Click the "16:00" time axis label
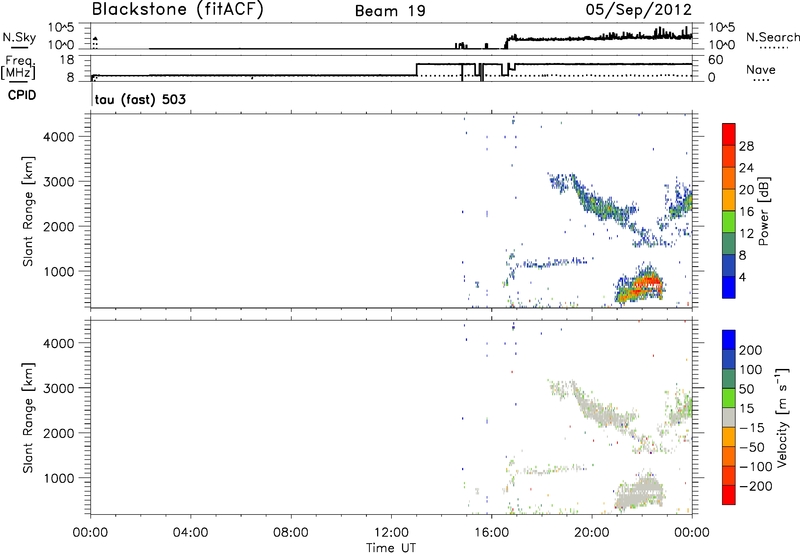 (x=491, y=532)
